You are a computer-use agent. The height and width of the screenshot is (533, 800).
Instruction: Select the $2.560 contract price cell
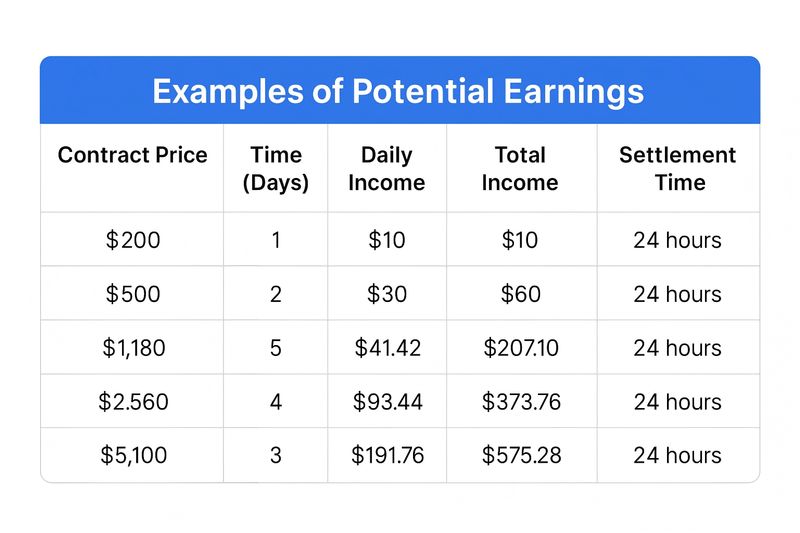133,402
